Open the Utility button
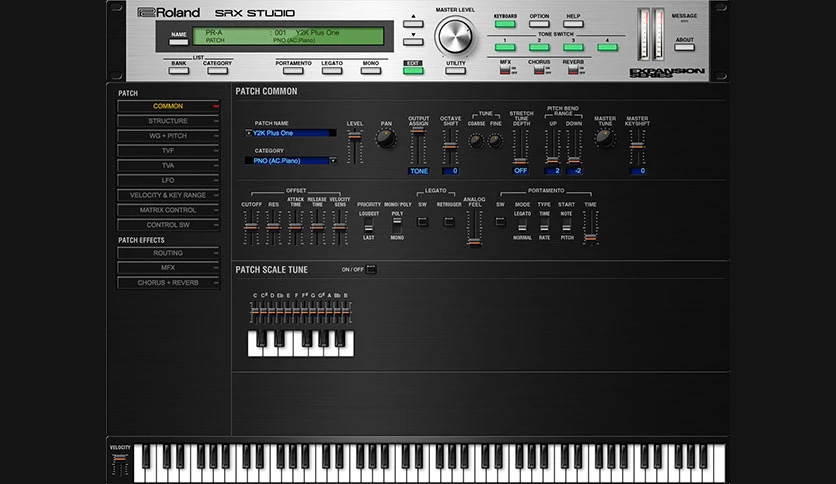 click(455, 70)
